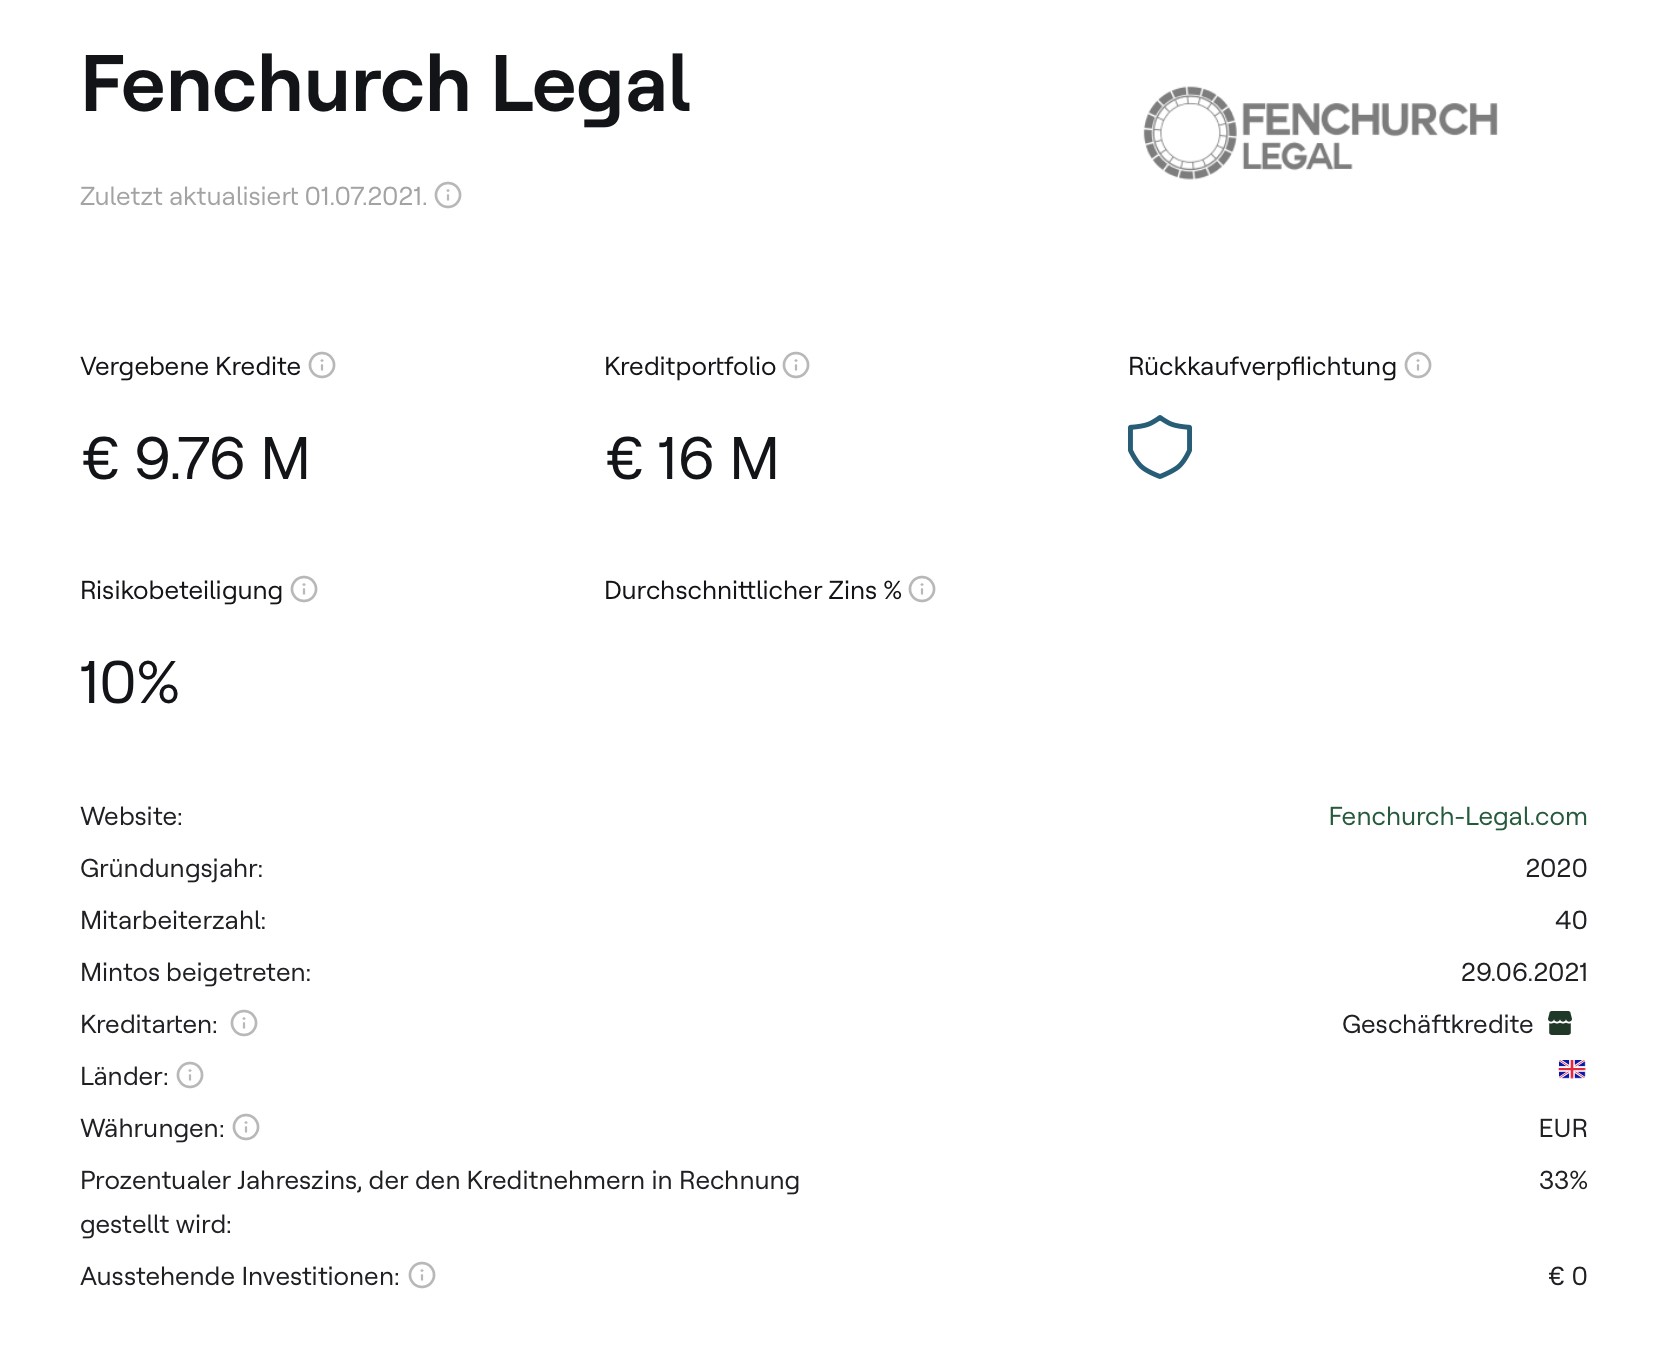This screenshot has height=1362, width=1668.
Task: Click info icon beside Rückkaufverpflichtung
Action: (x=1418, y=365)
